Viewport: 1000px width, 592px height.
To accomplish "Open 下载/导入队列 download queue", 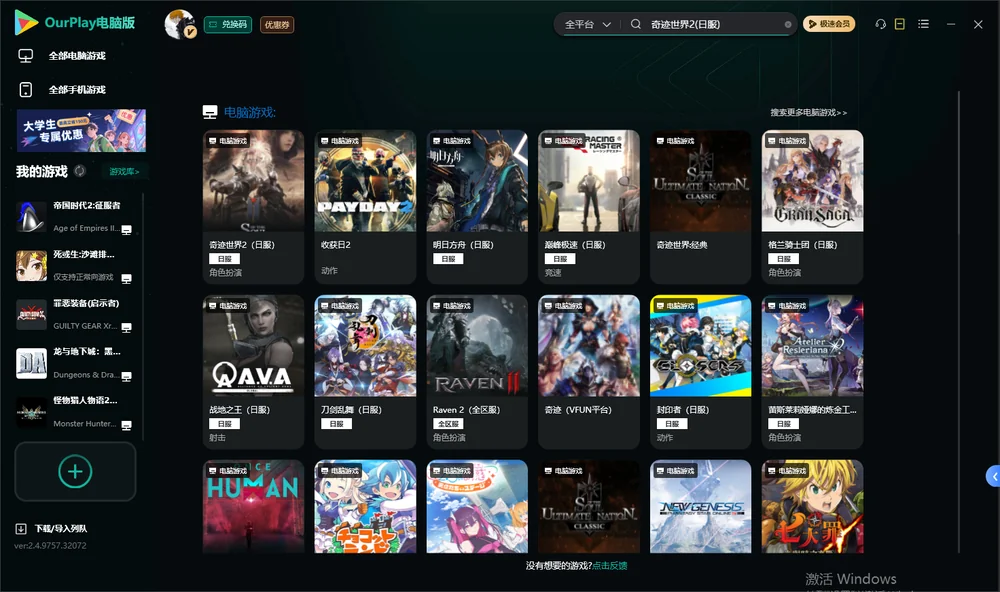I will point(52,529).
